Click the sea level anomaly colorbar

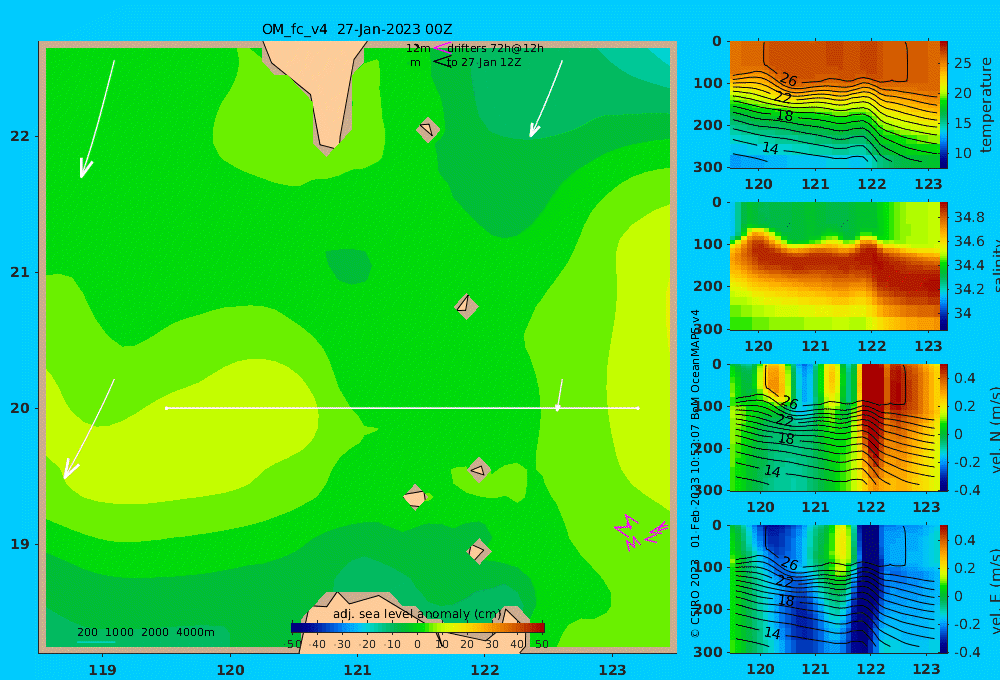pyautogui.click(x=418, y=628)
